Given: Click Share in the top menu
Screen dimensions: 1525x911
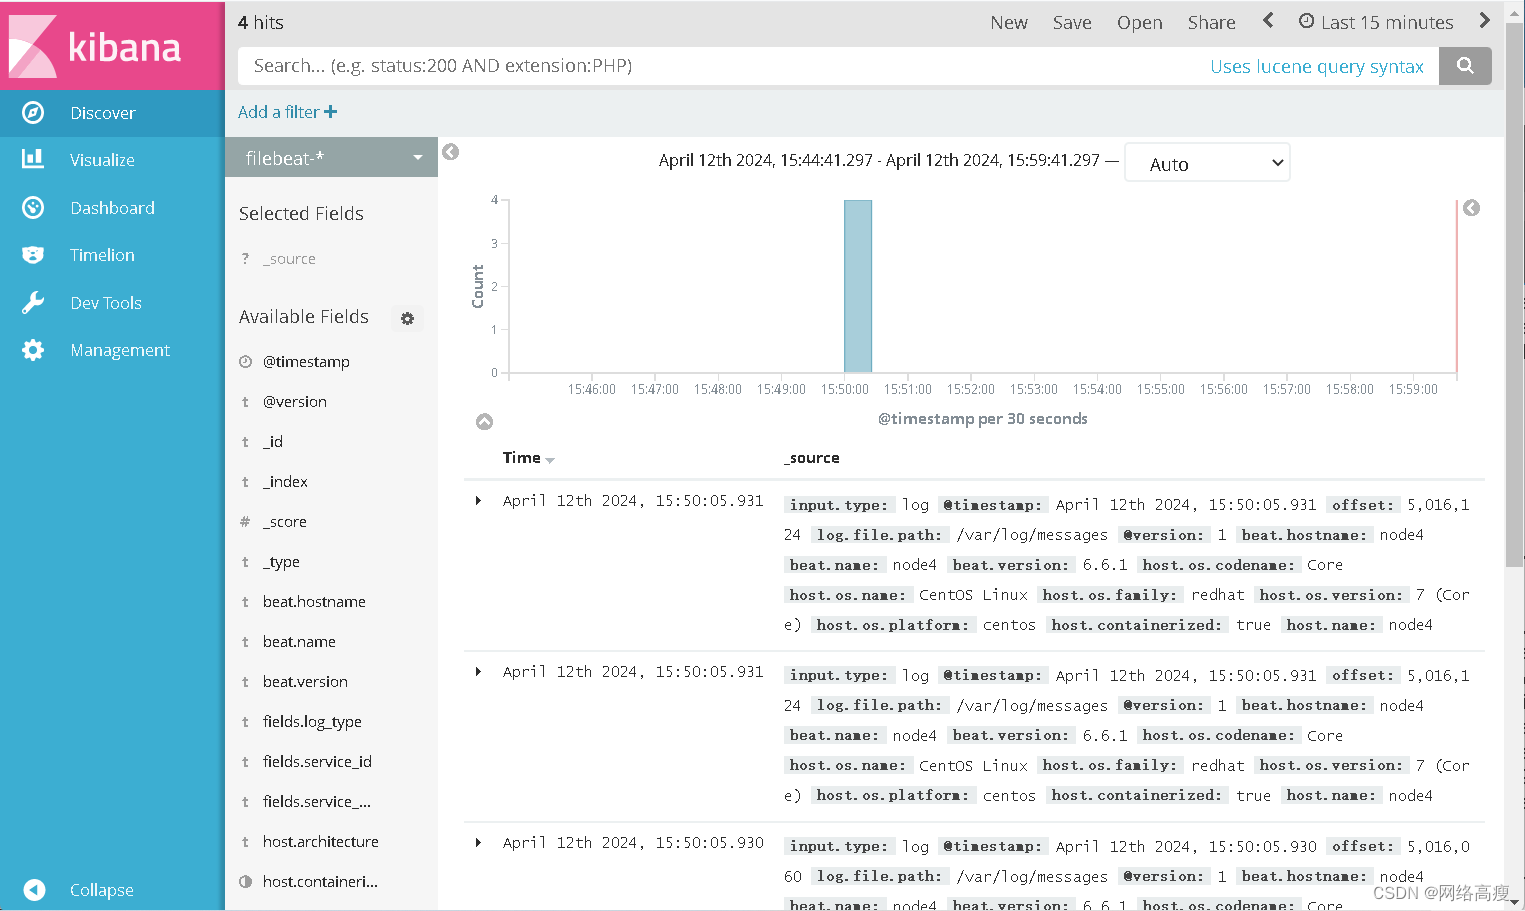Looking at the screenshot, I should (1211, 22).
